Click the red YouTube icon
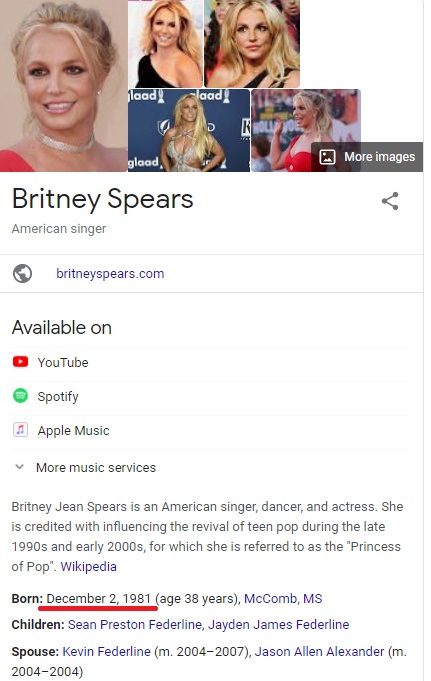This screenshot has width=431, height=681. (x=20, y=362)
